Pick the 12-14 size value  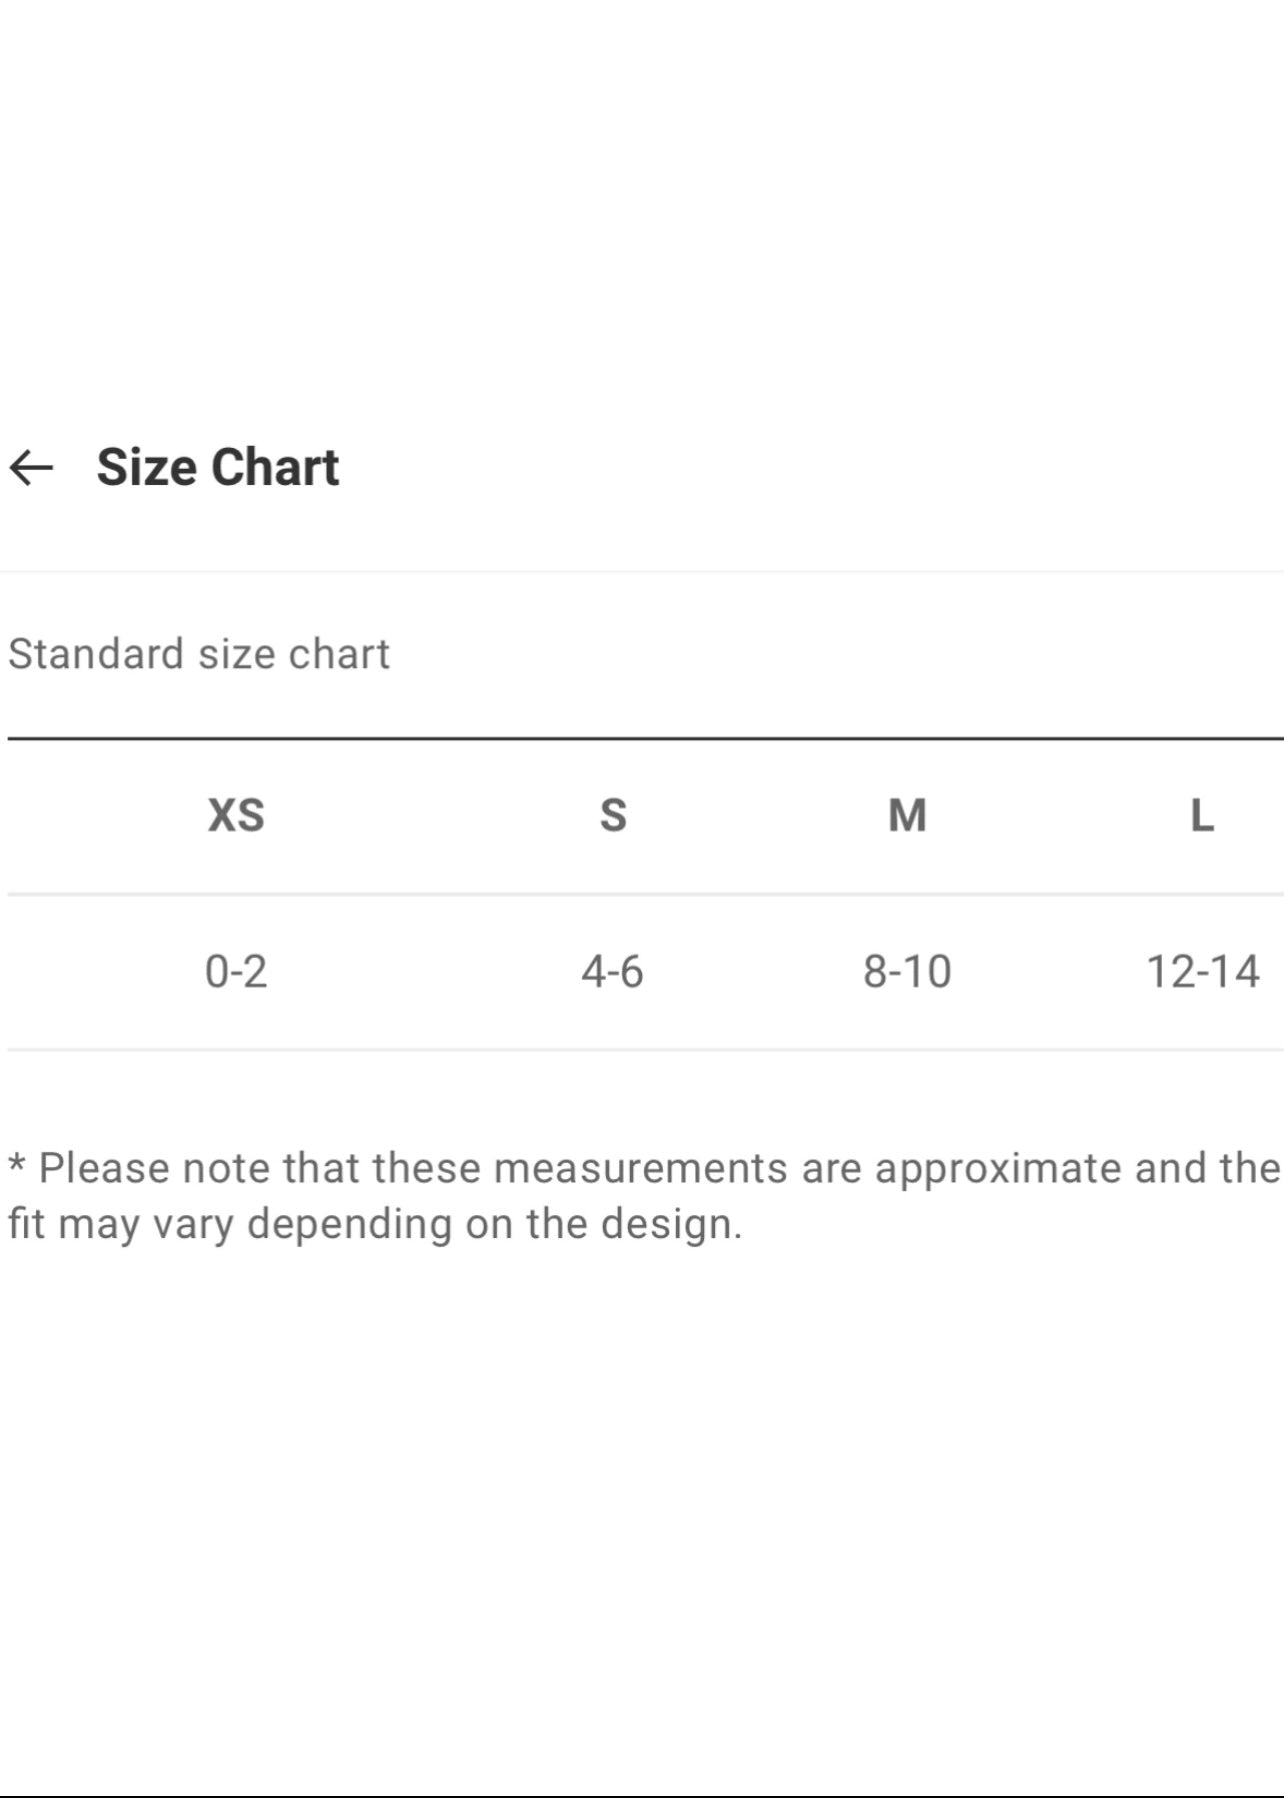[x=1202, y=971]
